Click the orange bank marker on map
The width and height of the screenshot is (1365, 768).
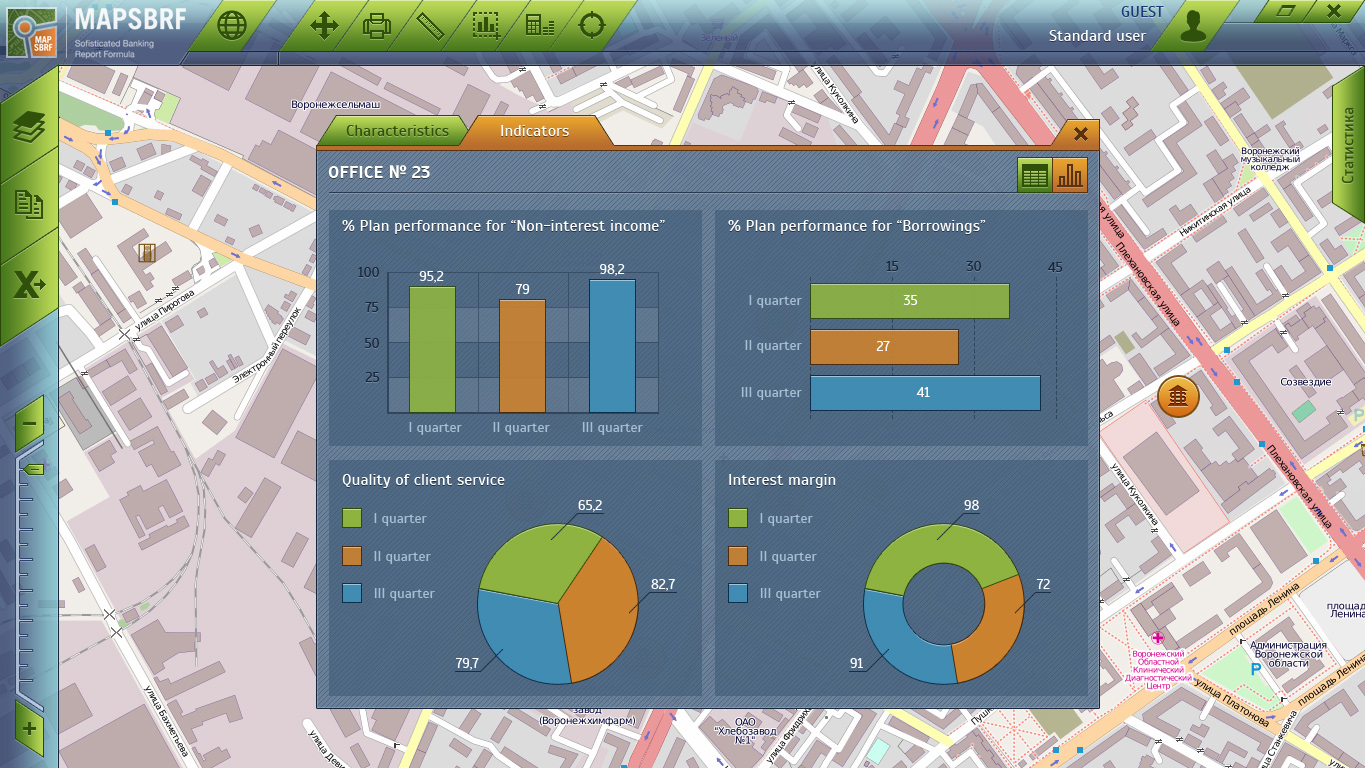click(1178, 396)
